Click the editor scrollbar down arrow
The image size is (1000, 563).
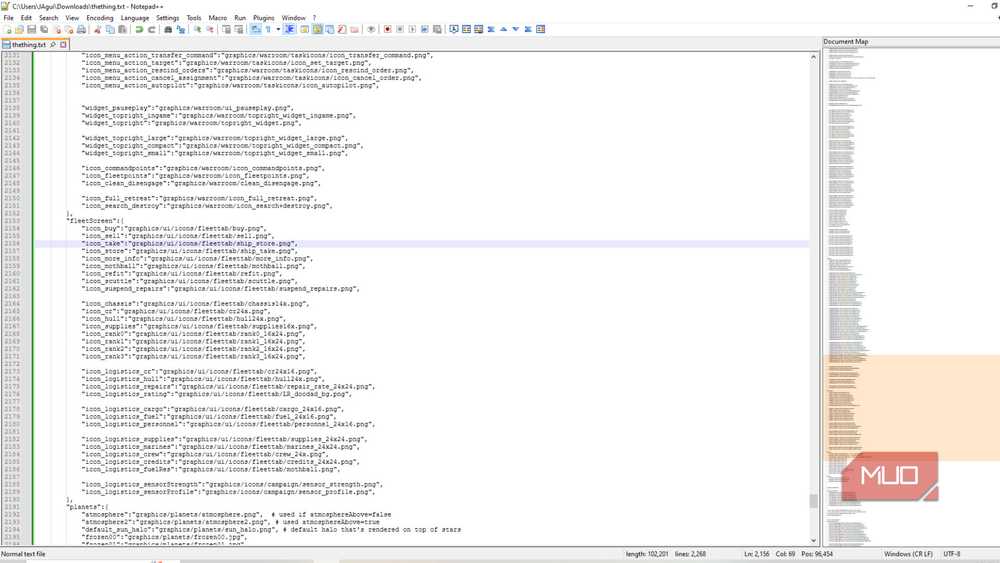tap(813, 541)
